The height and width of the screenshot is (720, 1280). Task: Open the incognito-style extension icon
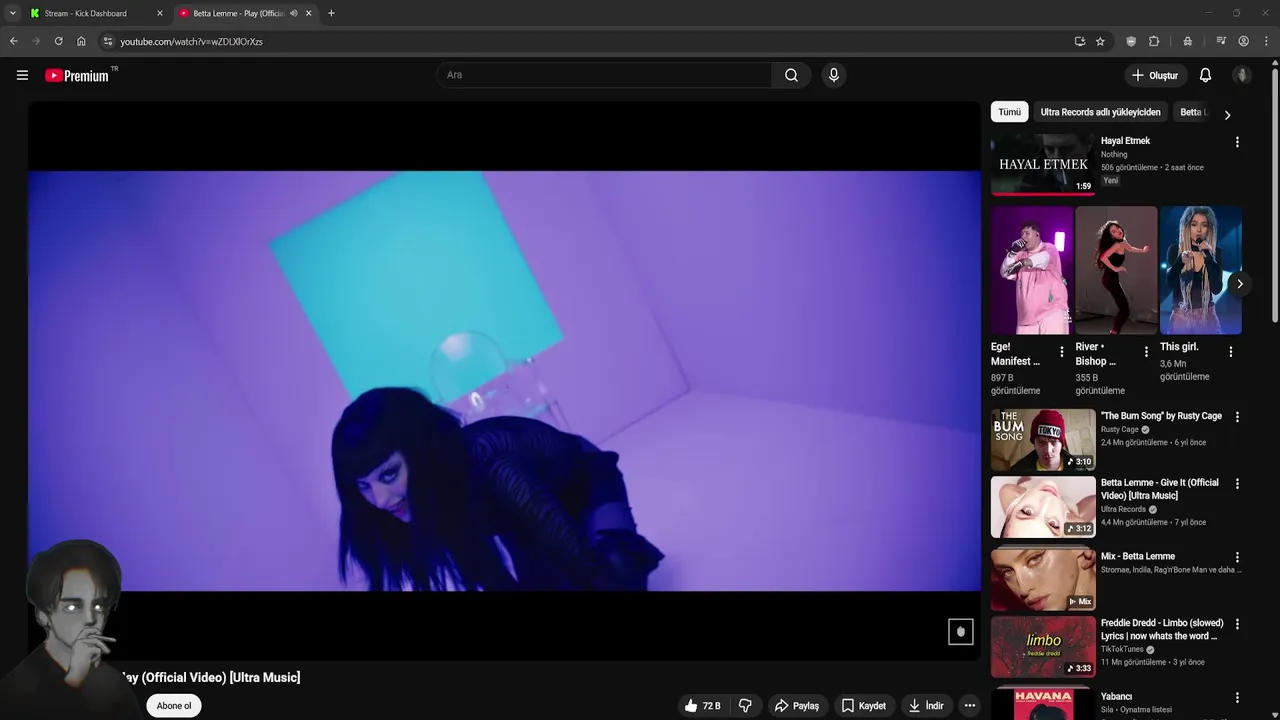[x=1187, y=41]
